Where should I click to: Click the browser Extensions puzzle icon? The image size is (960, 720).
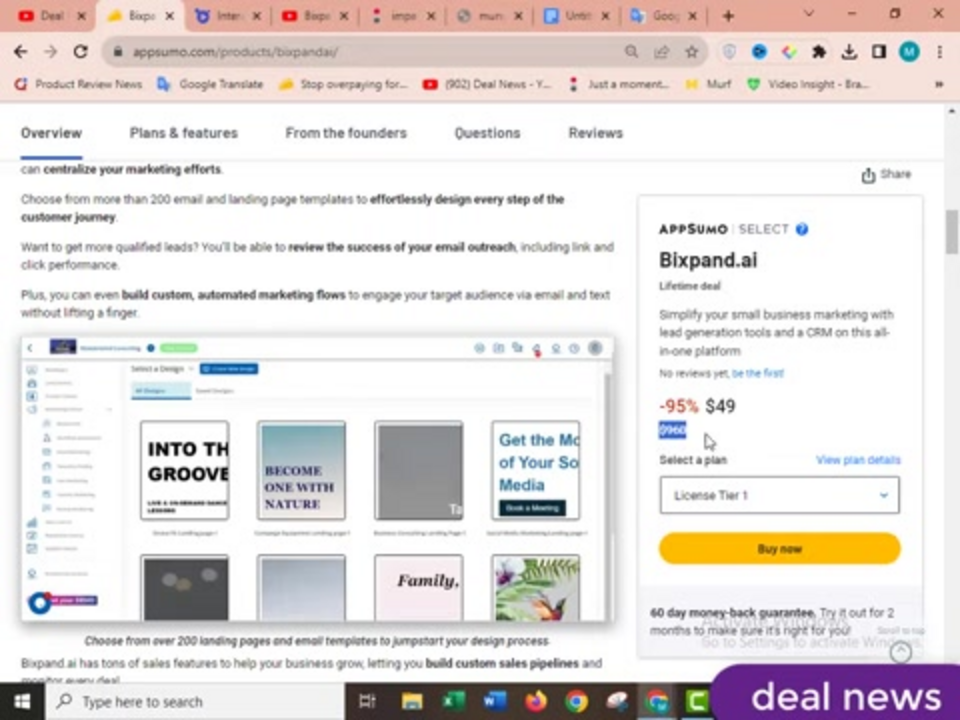tap(819, 51)
